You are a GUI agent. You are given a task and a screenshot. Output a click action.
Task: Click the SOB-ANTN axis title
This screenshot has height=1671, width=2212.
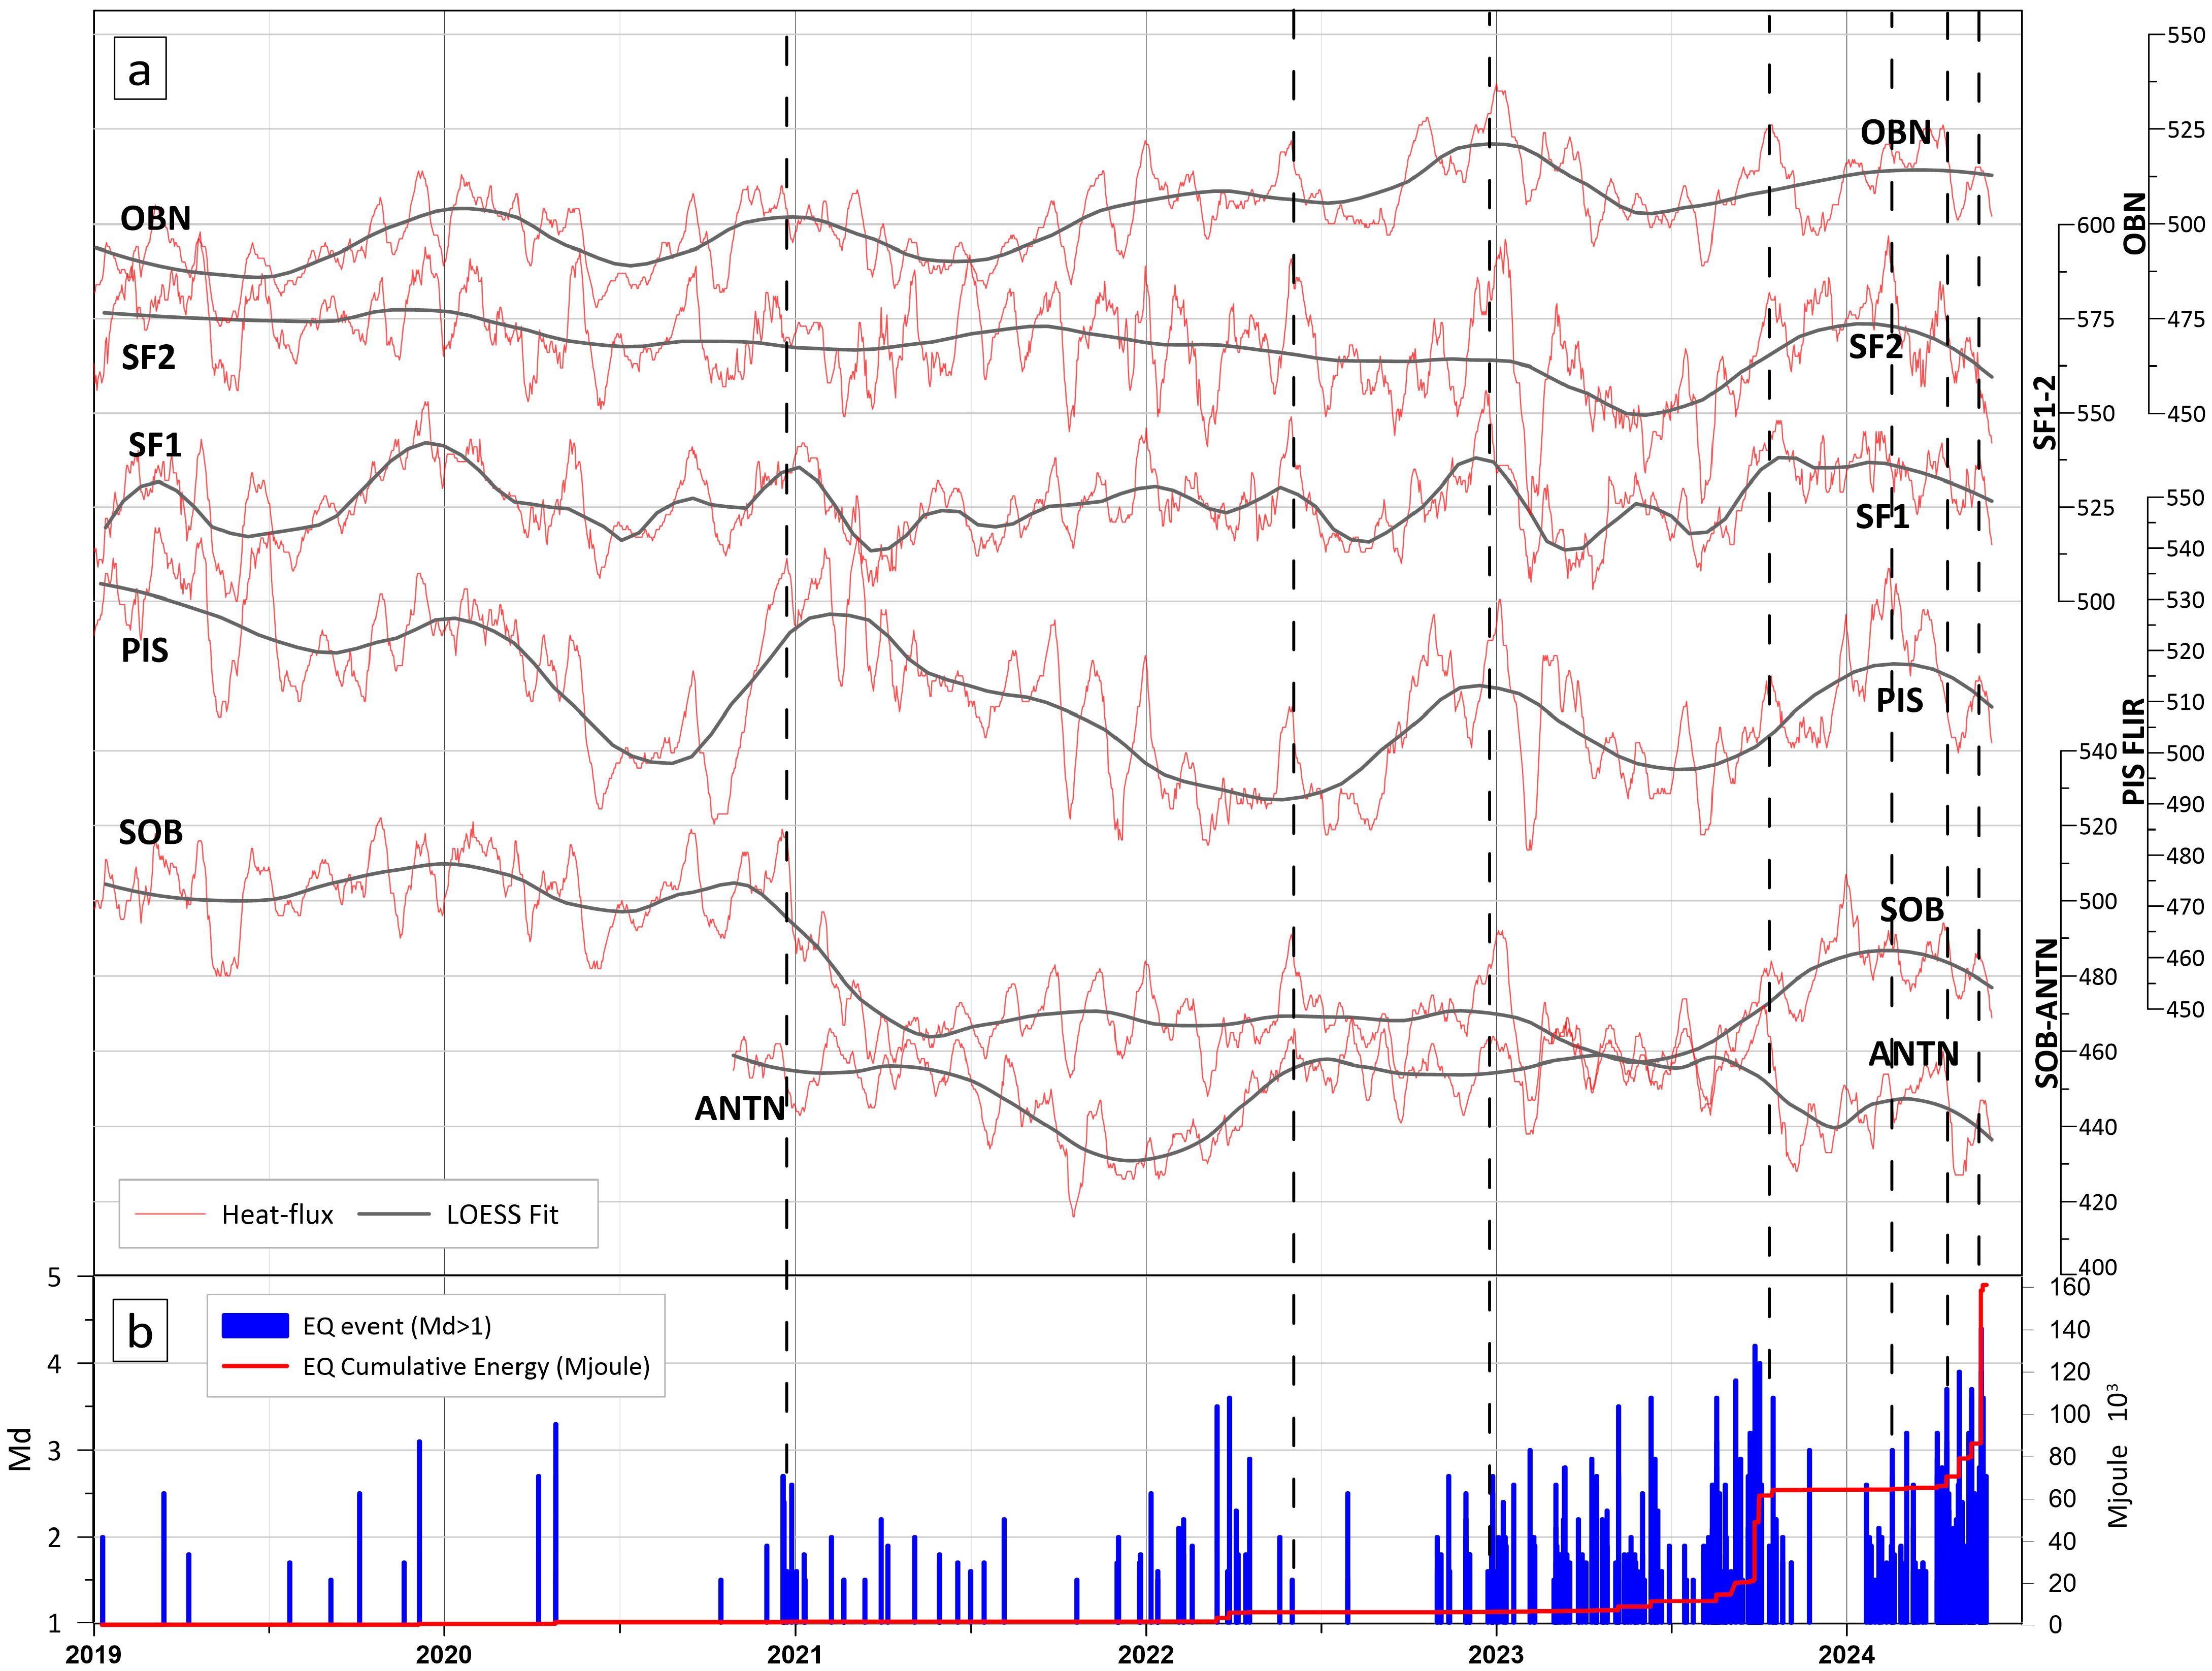coord(2048,1013)
